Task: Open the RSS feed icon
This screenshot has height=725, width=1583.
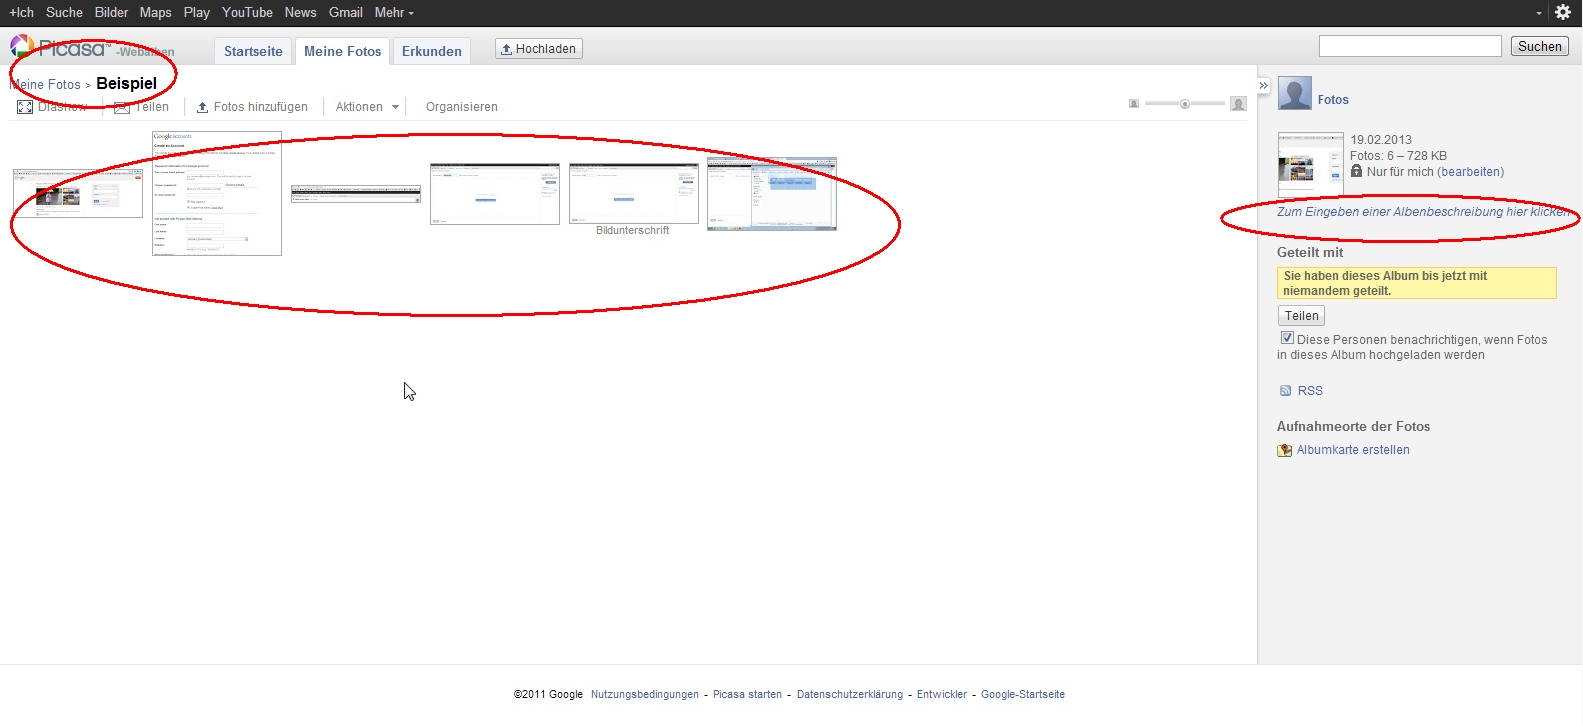Action: tap(1285, 391)
